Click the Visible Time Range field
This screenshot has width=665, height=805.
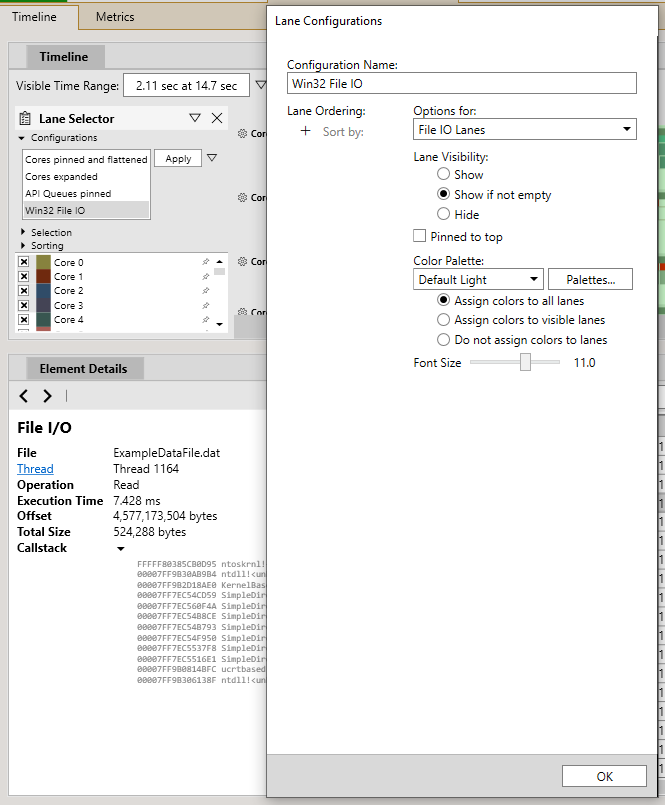186,85
